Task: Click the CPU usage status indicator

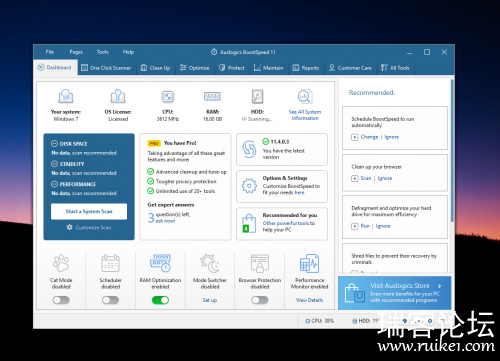Action: point(320,321)
